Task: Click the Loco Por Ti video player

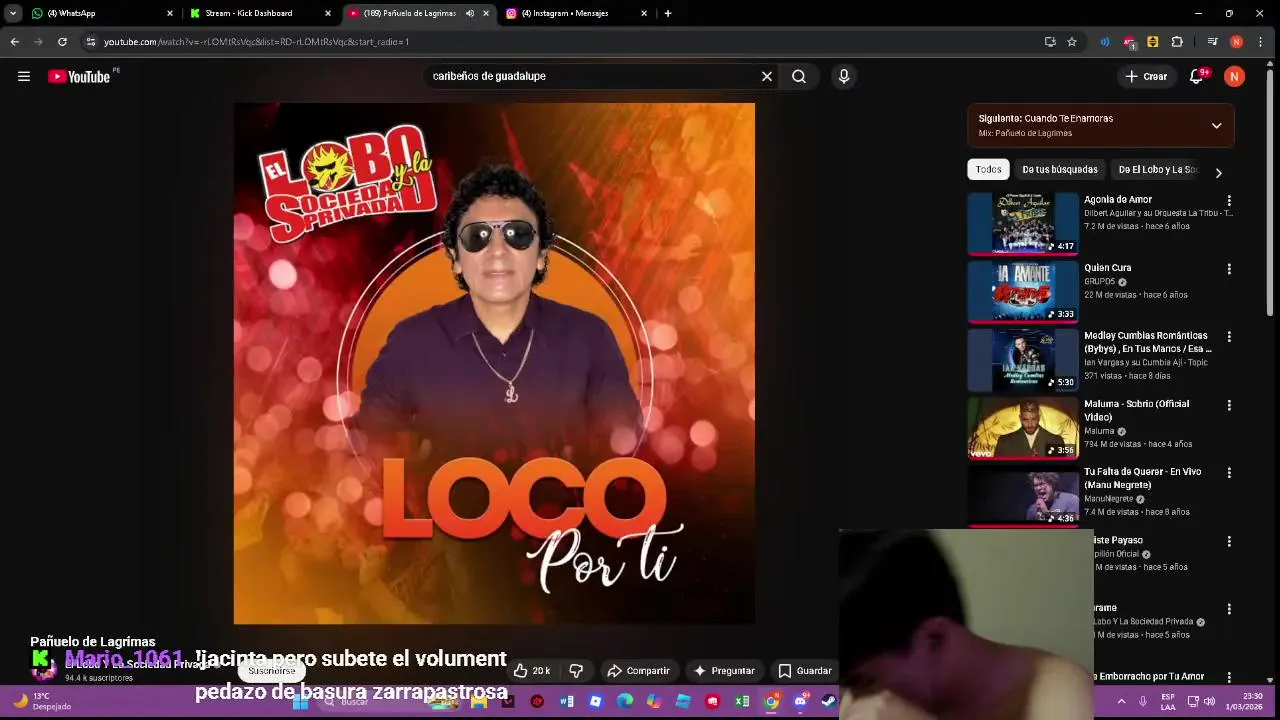Action: point(494,363)
